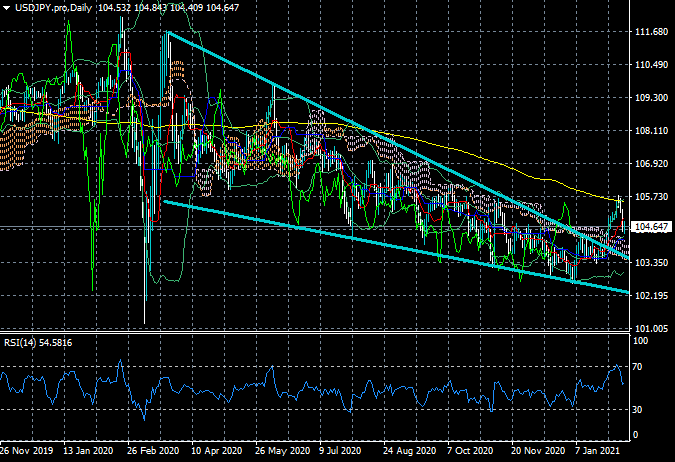Click the 108.110 price axis label
675x462 pixels.
coord(651,130)
